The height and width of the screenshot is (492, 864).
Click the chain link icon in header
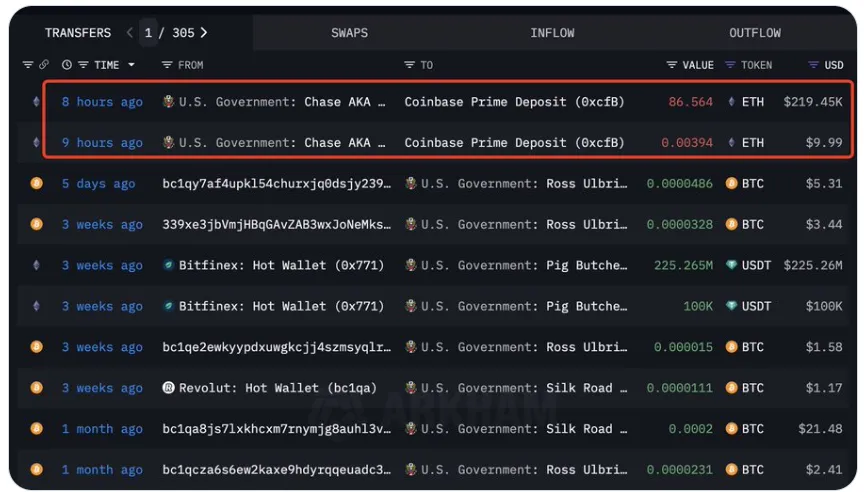[x=44, y=65]
